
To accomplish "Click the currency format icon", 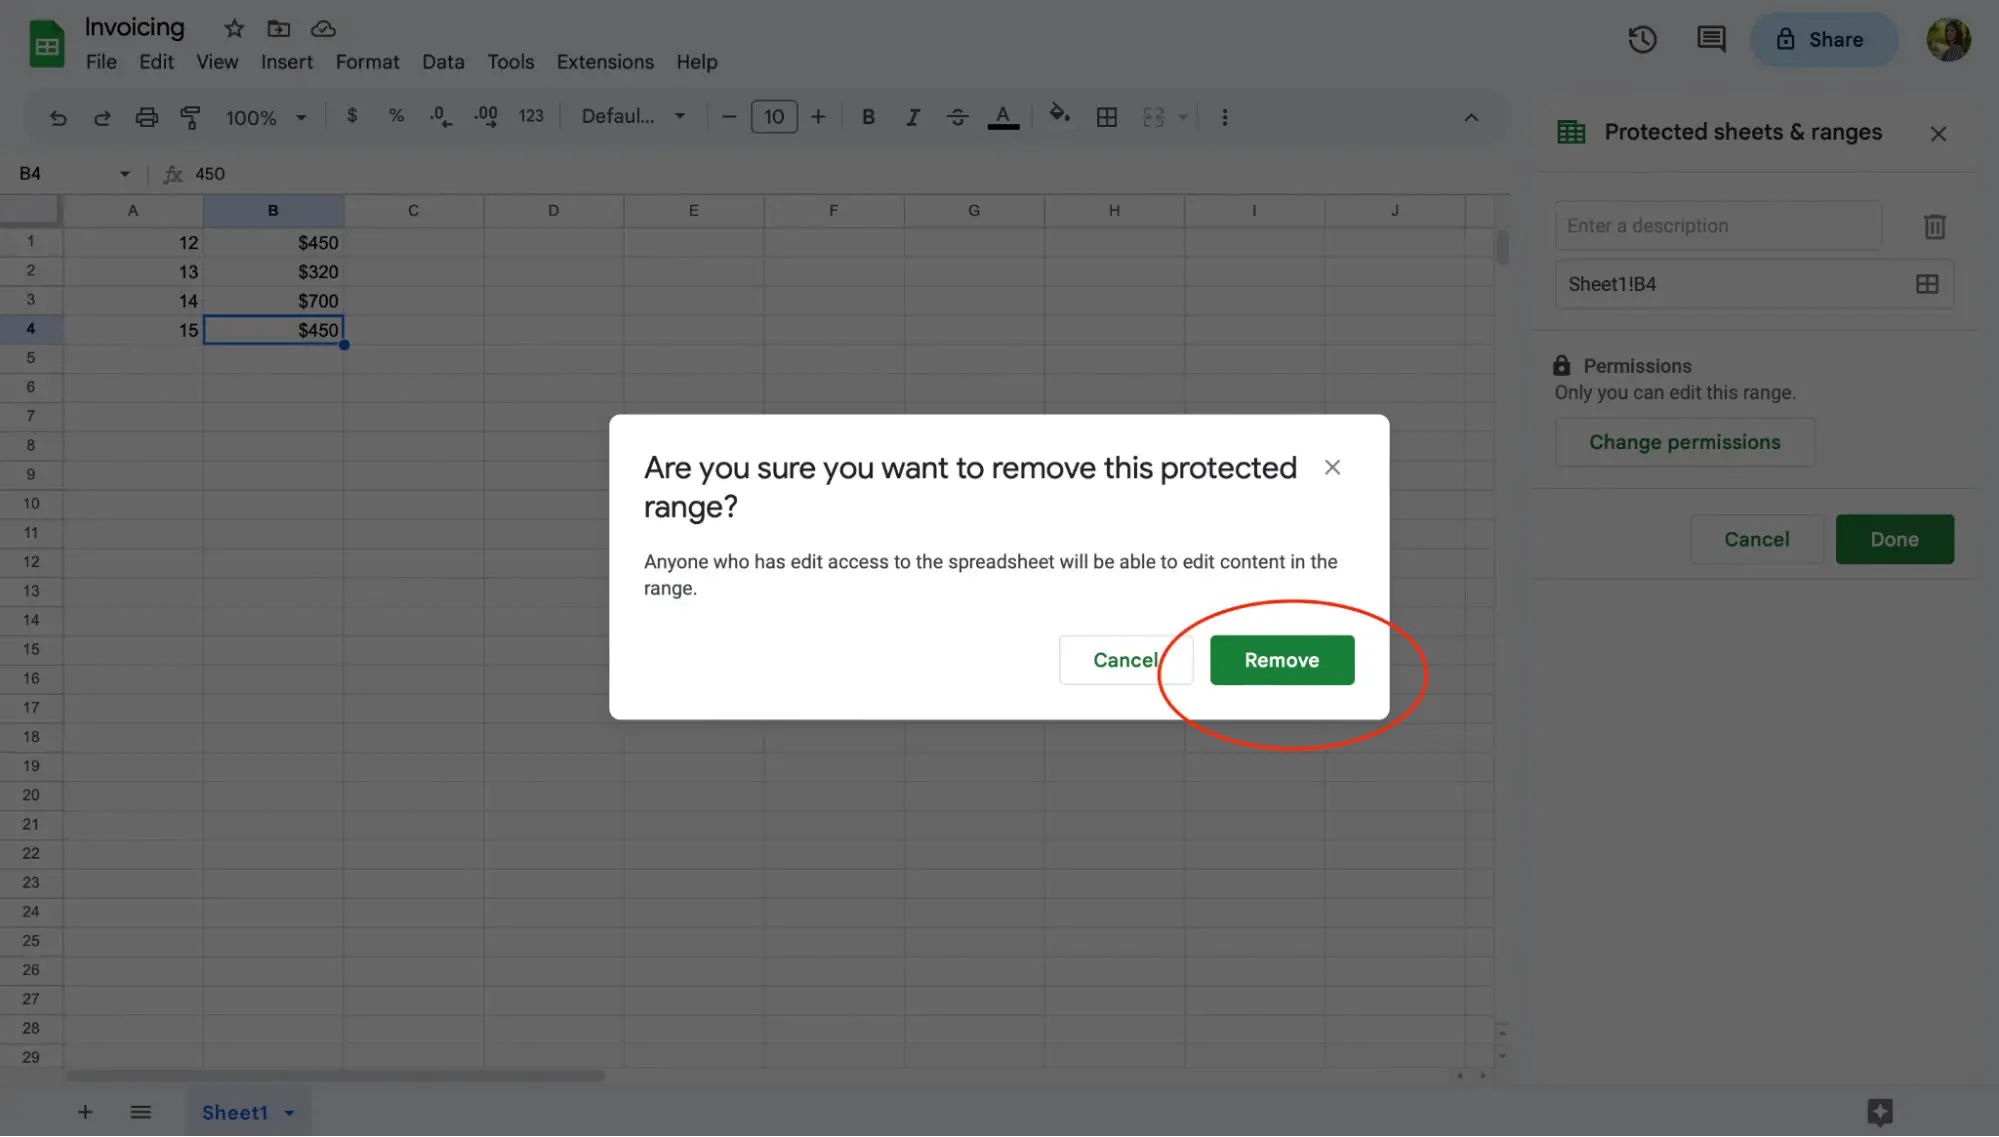I will point(351,115).
